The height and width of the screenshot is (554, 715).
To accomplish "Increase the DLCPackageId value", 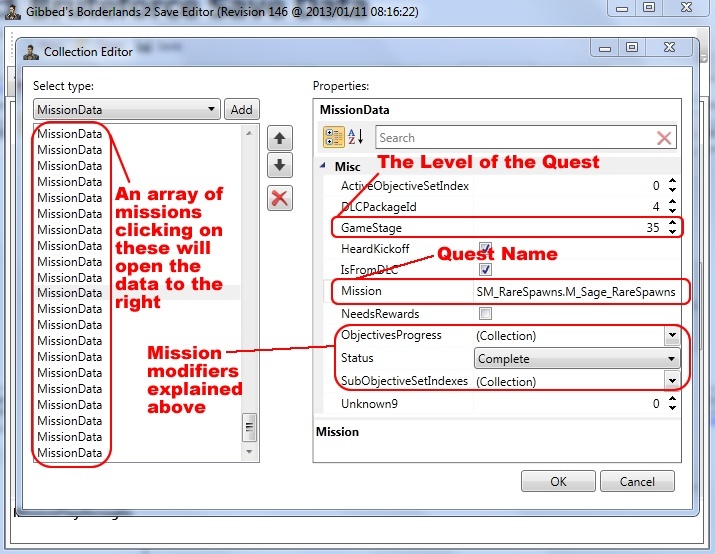I will point(673,202).
